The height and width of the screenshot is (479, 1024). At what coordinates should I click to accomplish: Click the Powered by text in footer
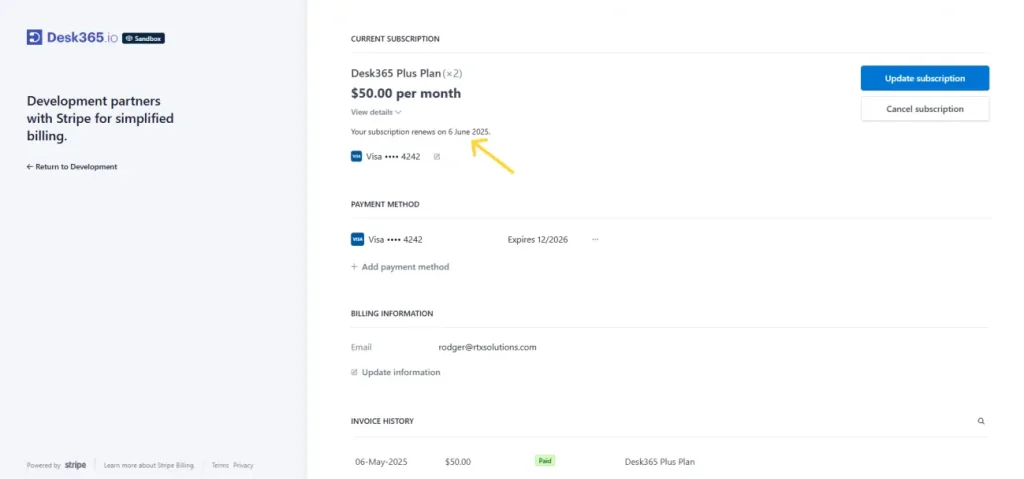(43, 465)
